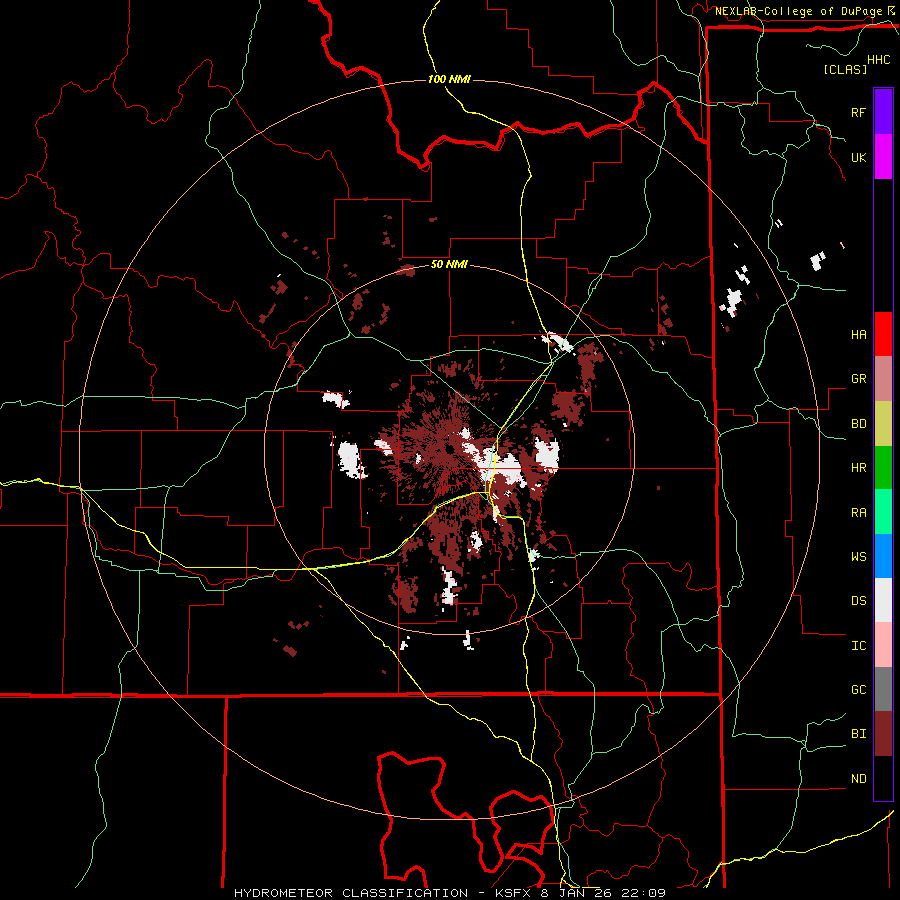Click the UK magenta legend swatch
900x900 pixels.
pos(883,157)
